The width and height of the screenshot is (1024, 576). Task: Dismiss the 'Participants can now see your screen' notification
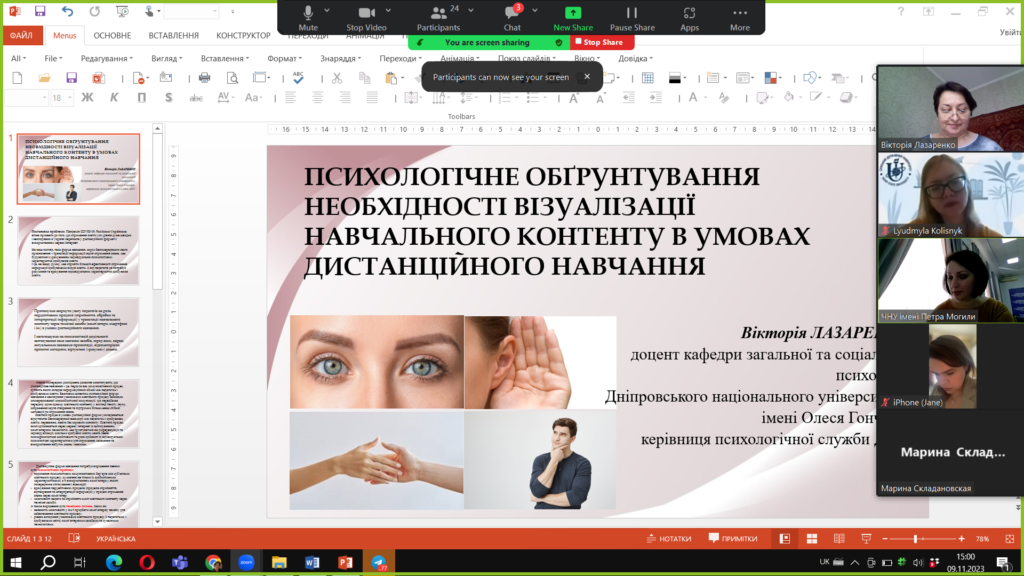(x=587, y=76)
